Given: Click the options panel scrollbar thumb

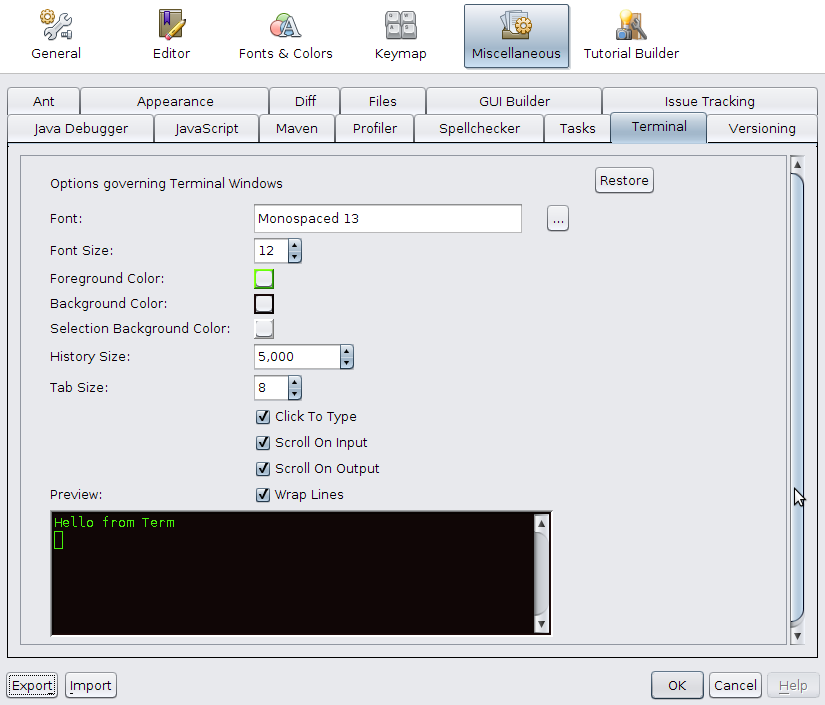Looking at the screenshot, I should (x=797, y=400).
